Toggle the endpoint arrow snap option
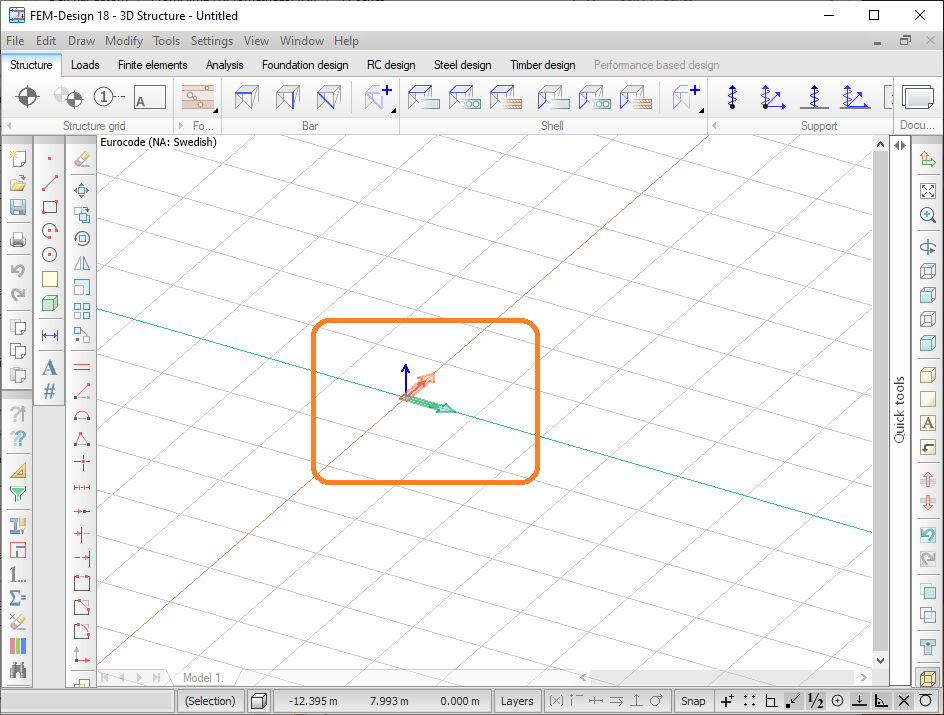Viewport: 944px width, 715px height. pyautogui.click(x=793, y=701)
